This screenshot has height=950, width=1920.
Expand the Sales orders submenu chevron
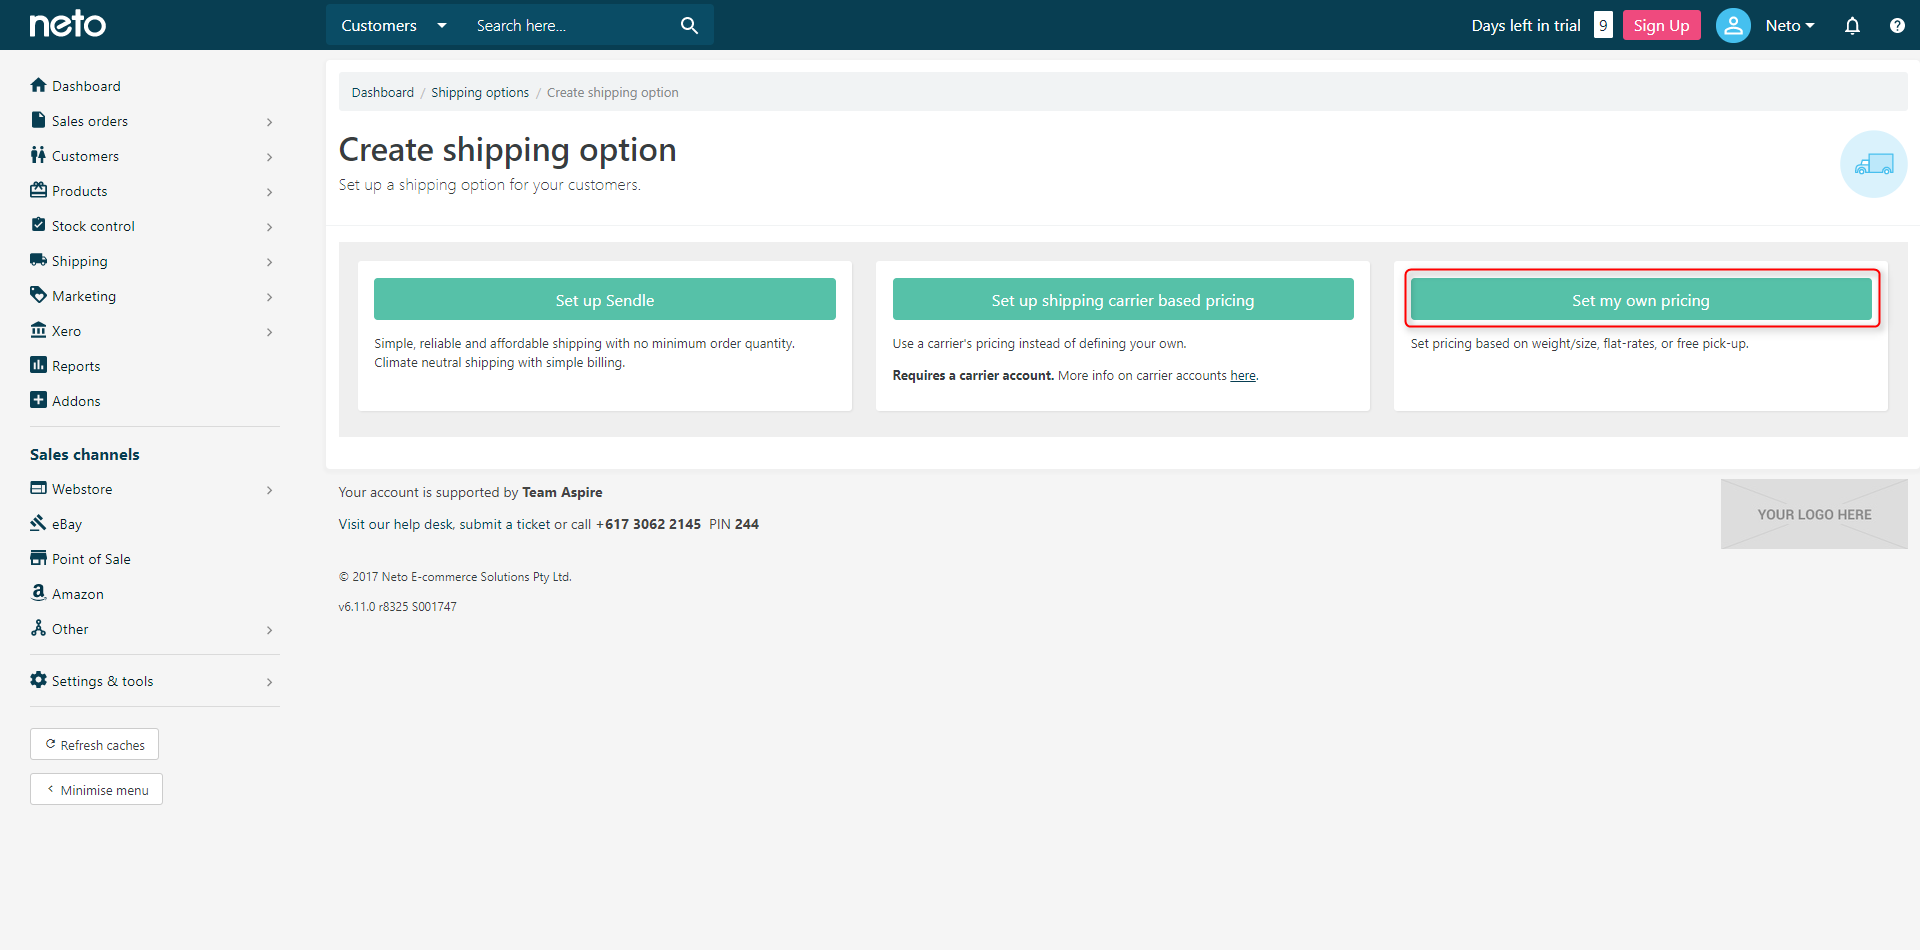[x=269, y=122]
